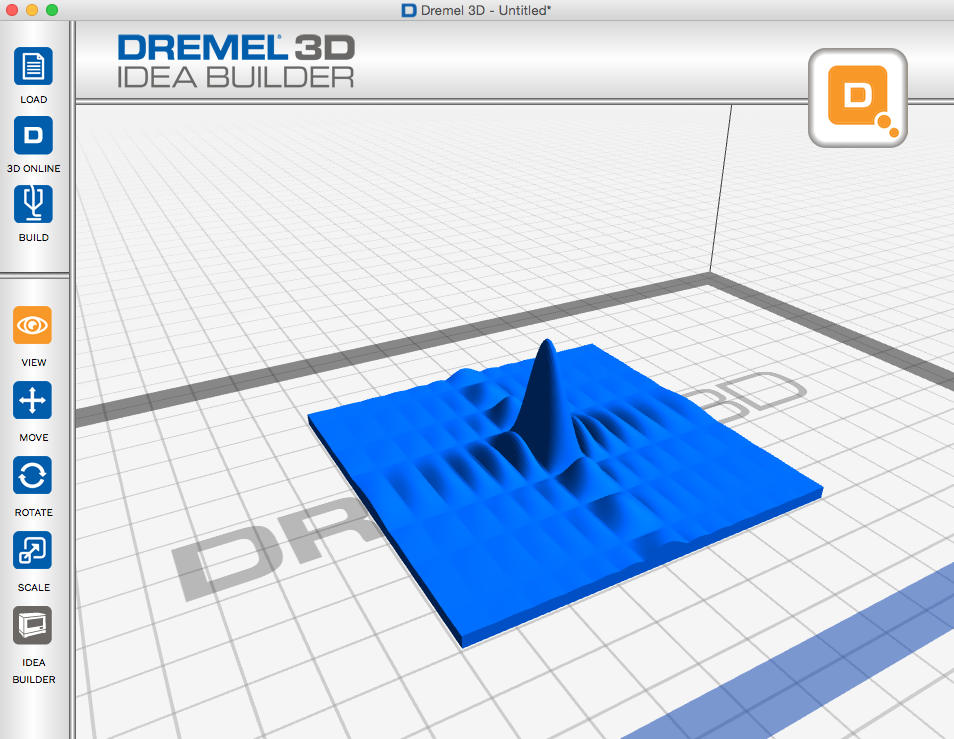Click the yellow minimize window button
Image resolution: width=954 pixels, height=739 pixels.
(x=32, y=10)
